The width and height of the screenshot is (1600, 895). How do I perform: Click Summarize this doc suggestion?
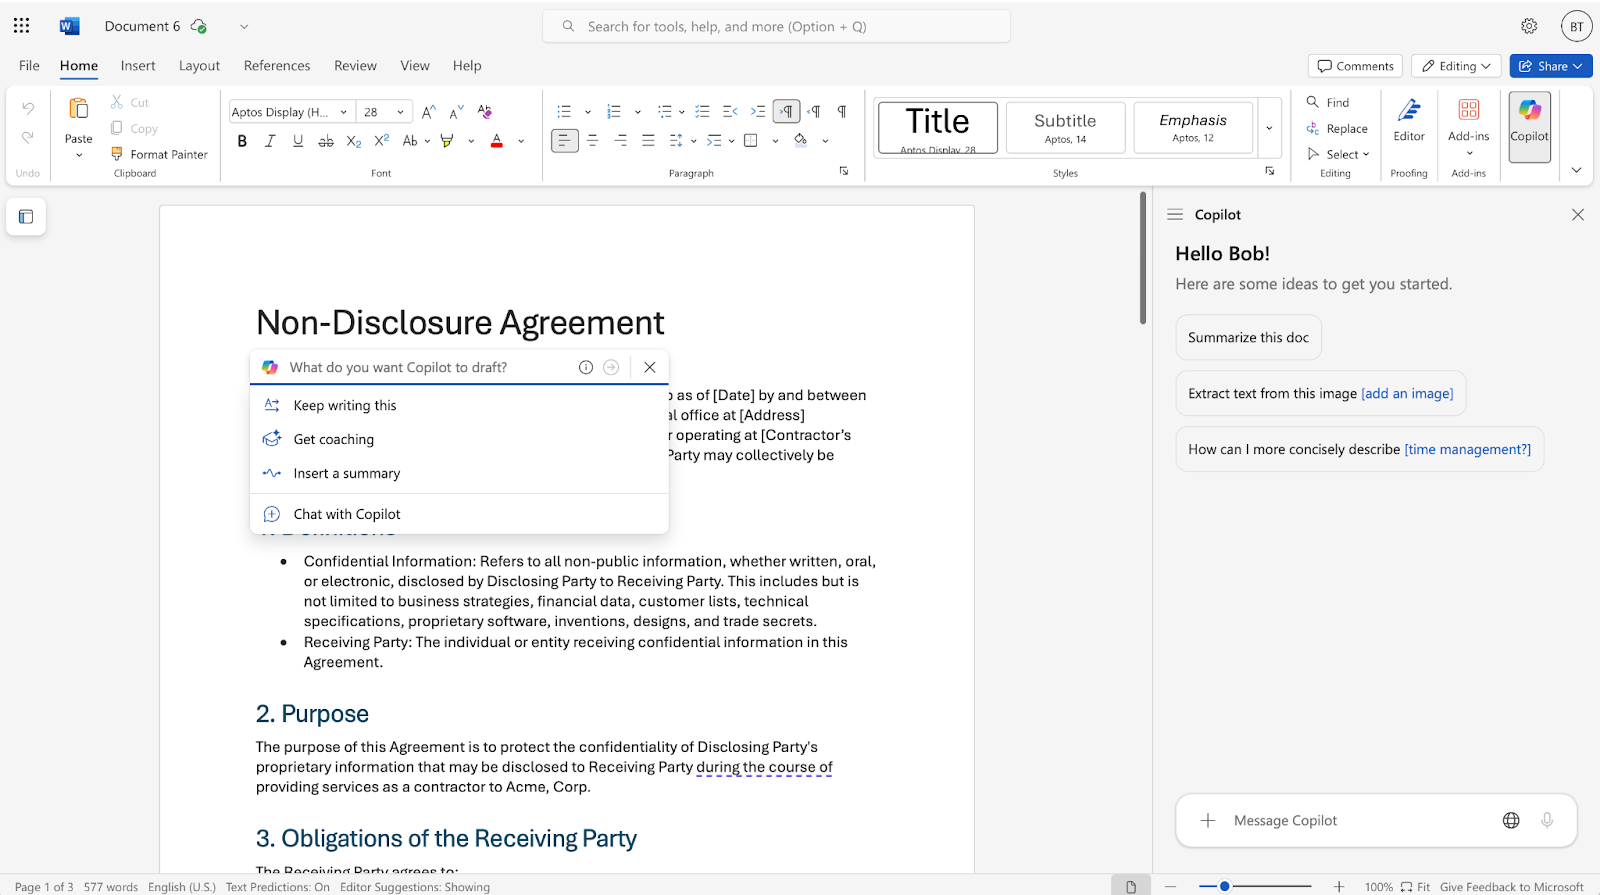[x=1248, y=337]
